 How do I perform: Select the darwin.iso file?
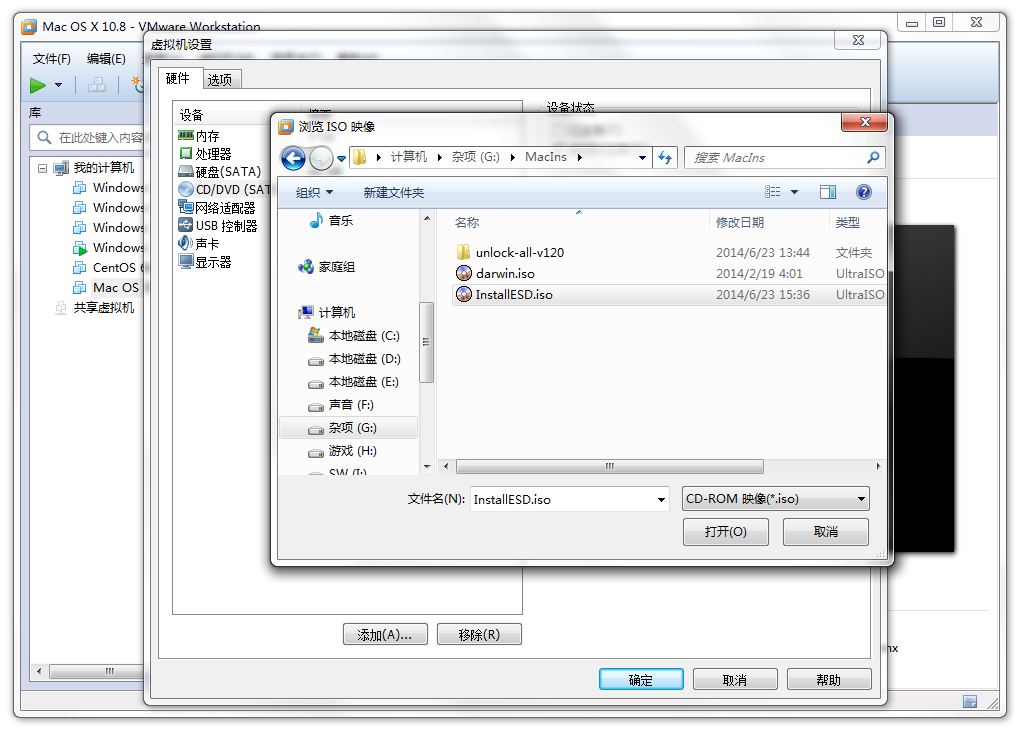coord(504,273)
